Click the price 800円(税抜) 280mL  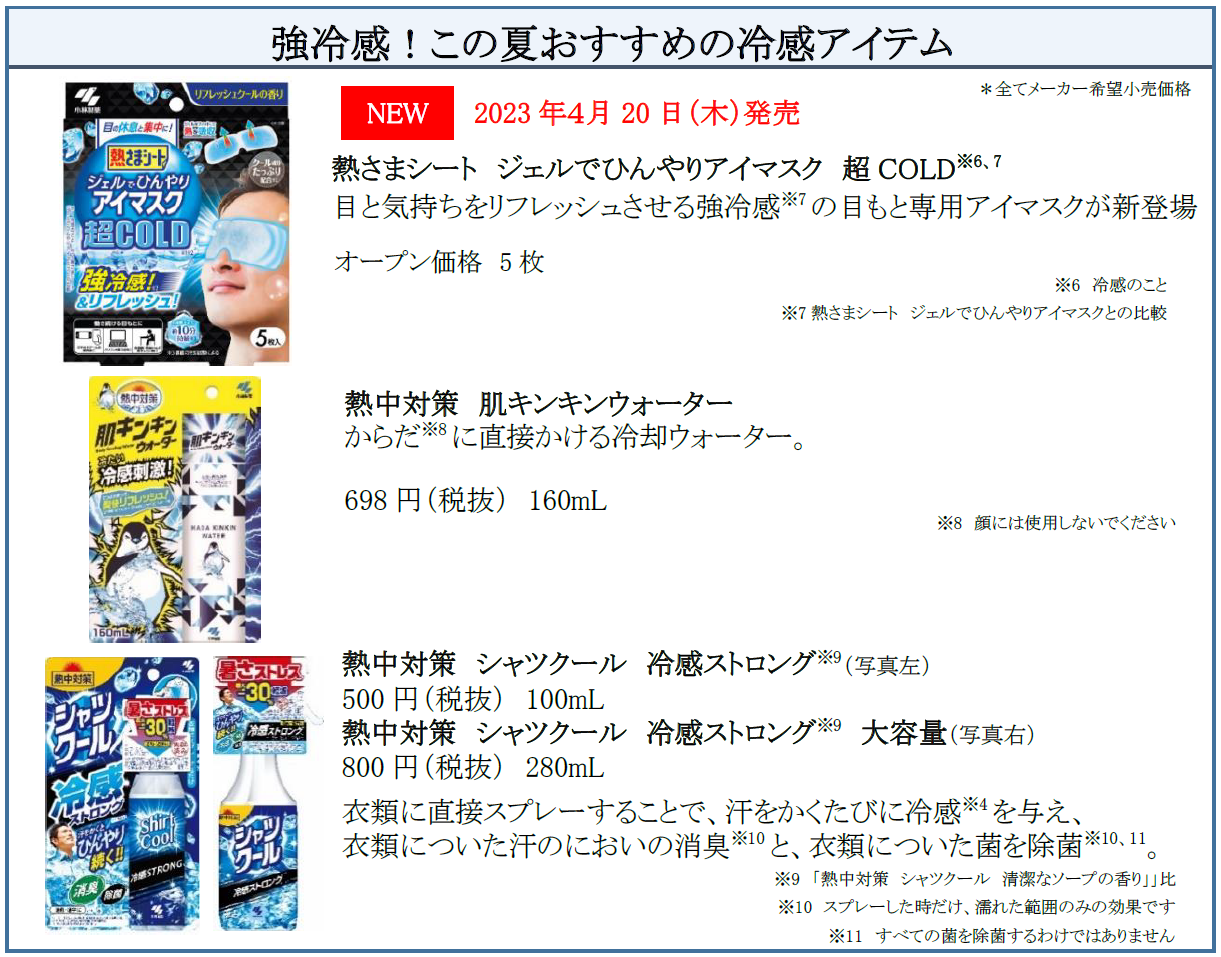(473, 768)
